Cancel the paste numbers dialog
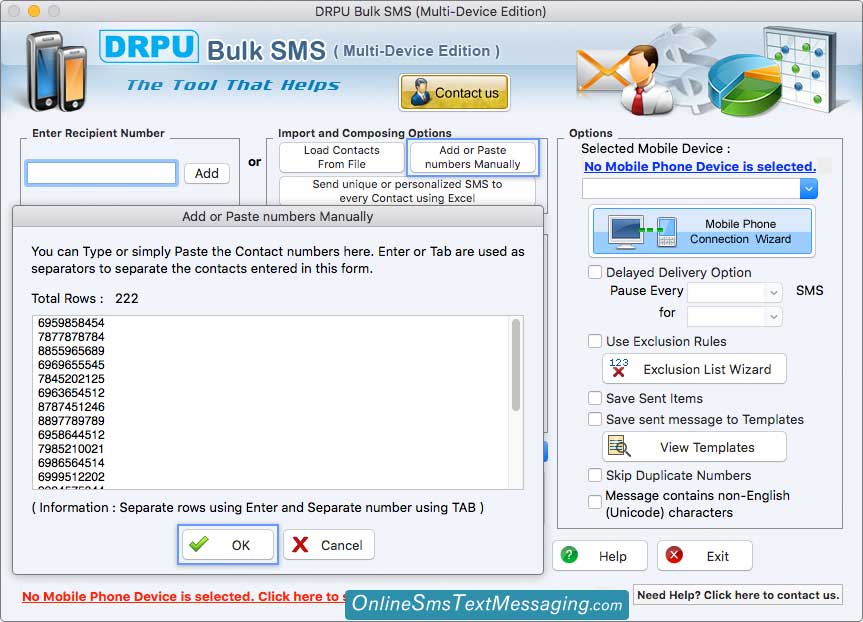The image size is (863, 622). tap(329, 545)
